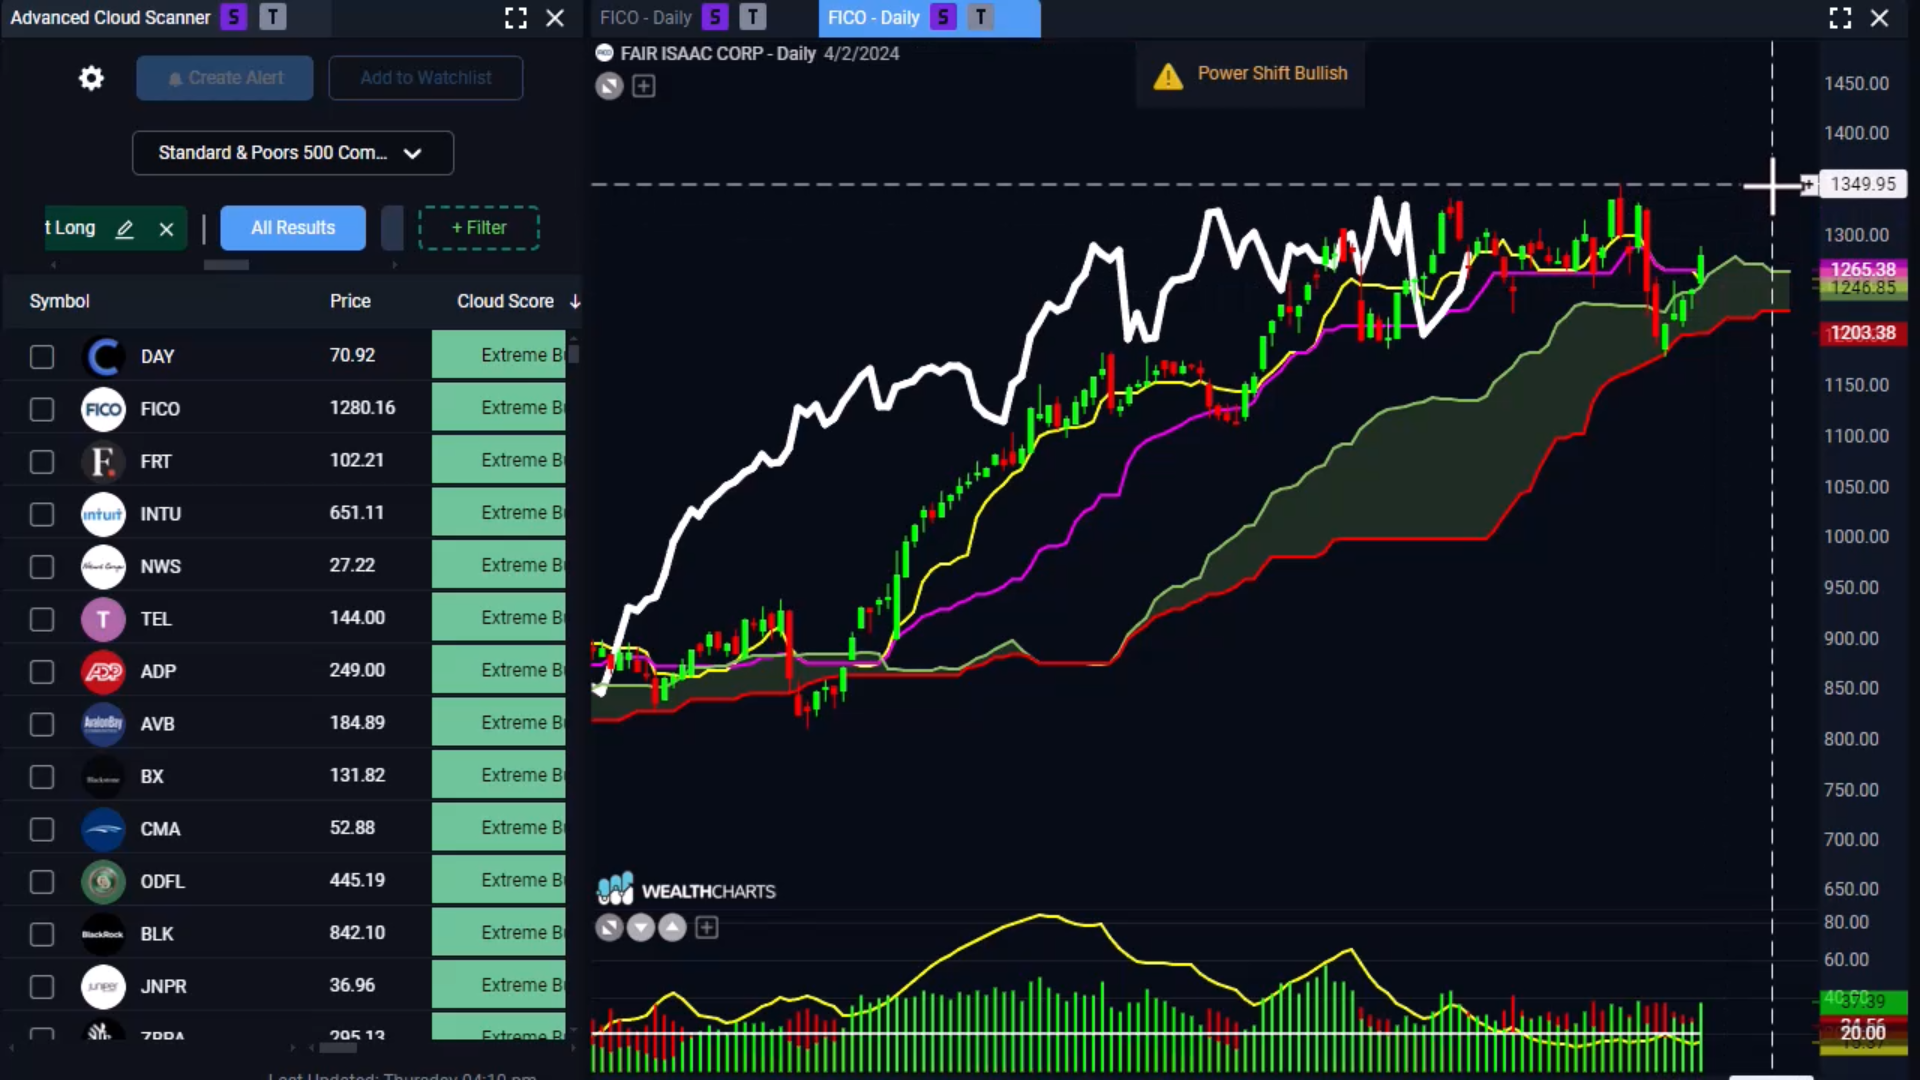Screen dimensions: 1920x1080
Task: Click the results list vertical scrollbar
Action: click(574, 354)
